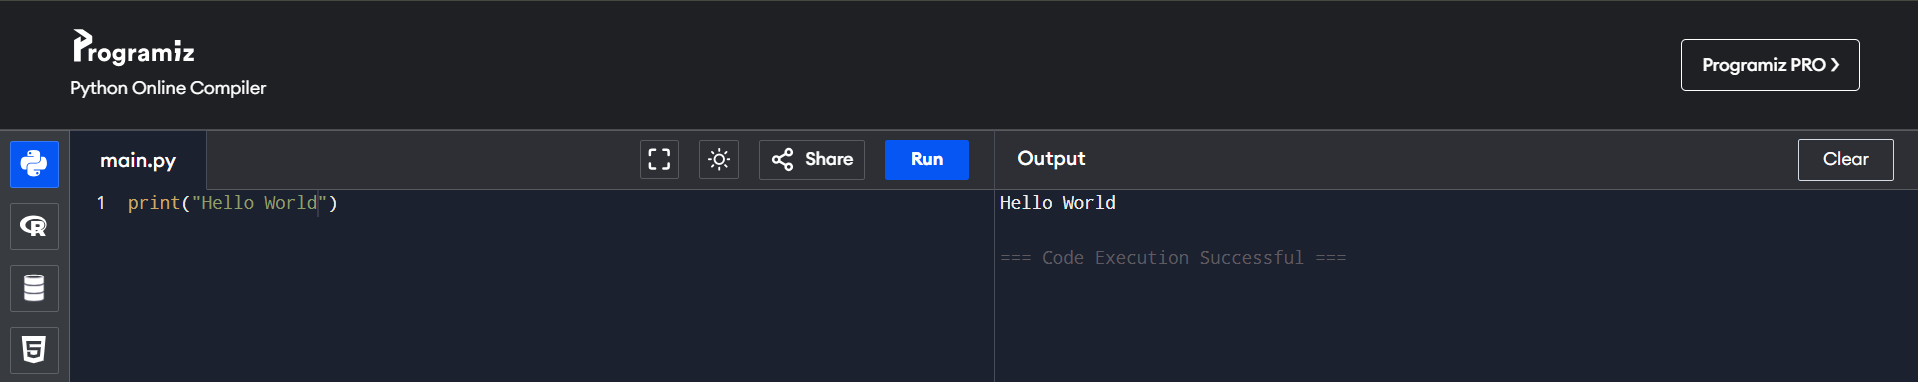Image resolution: width=1918 pixels, height=382 pixels.
Task: Open the SQL database compiler icon
Action: click(x=34, y=288)
